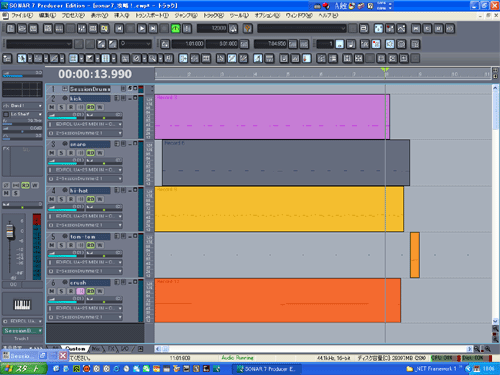Mute the snare track
Screen dimensions: 500x375
pyautogui.click(x=52, y=153)
